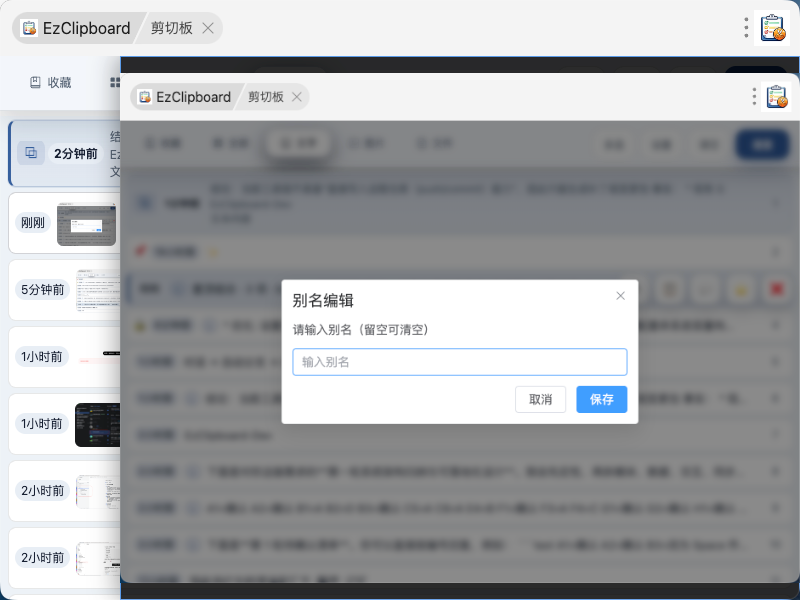800x600 pixels.
Task: Click the grid icon next to 收藏
Action: tap(115, 83)
